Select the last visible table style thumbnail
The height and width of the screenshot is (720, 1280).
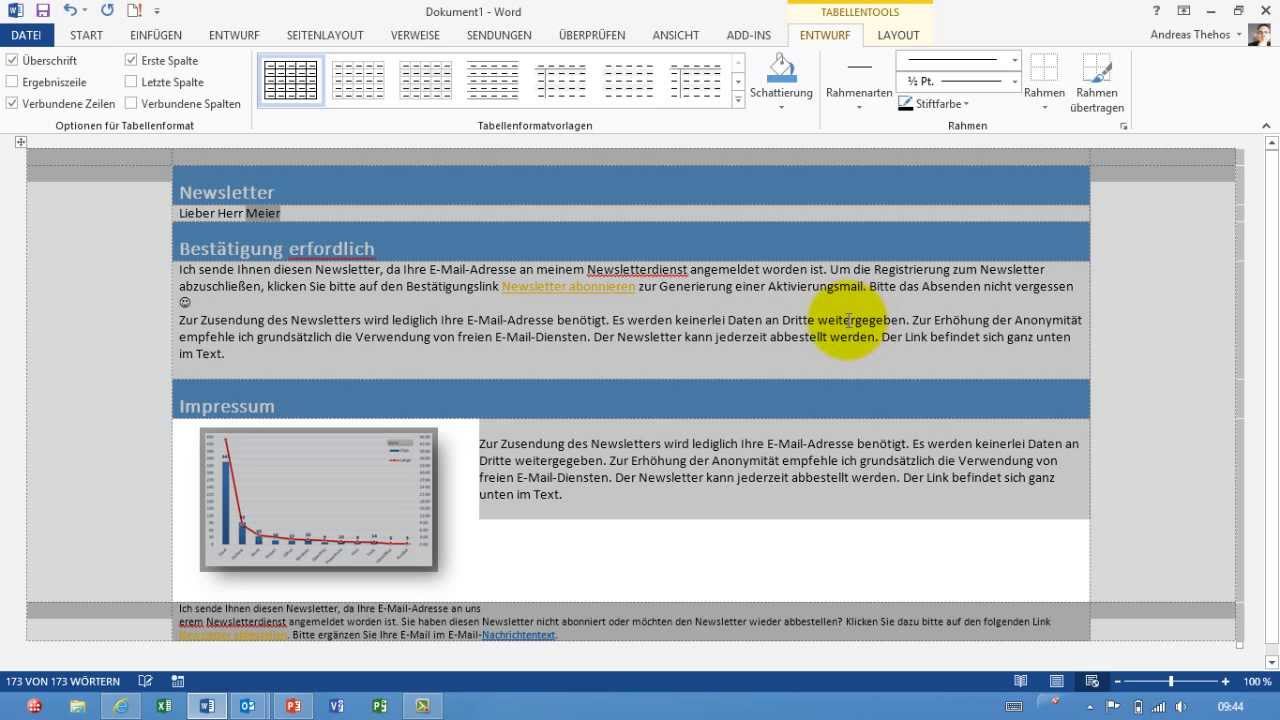[x=696, y=80]
